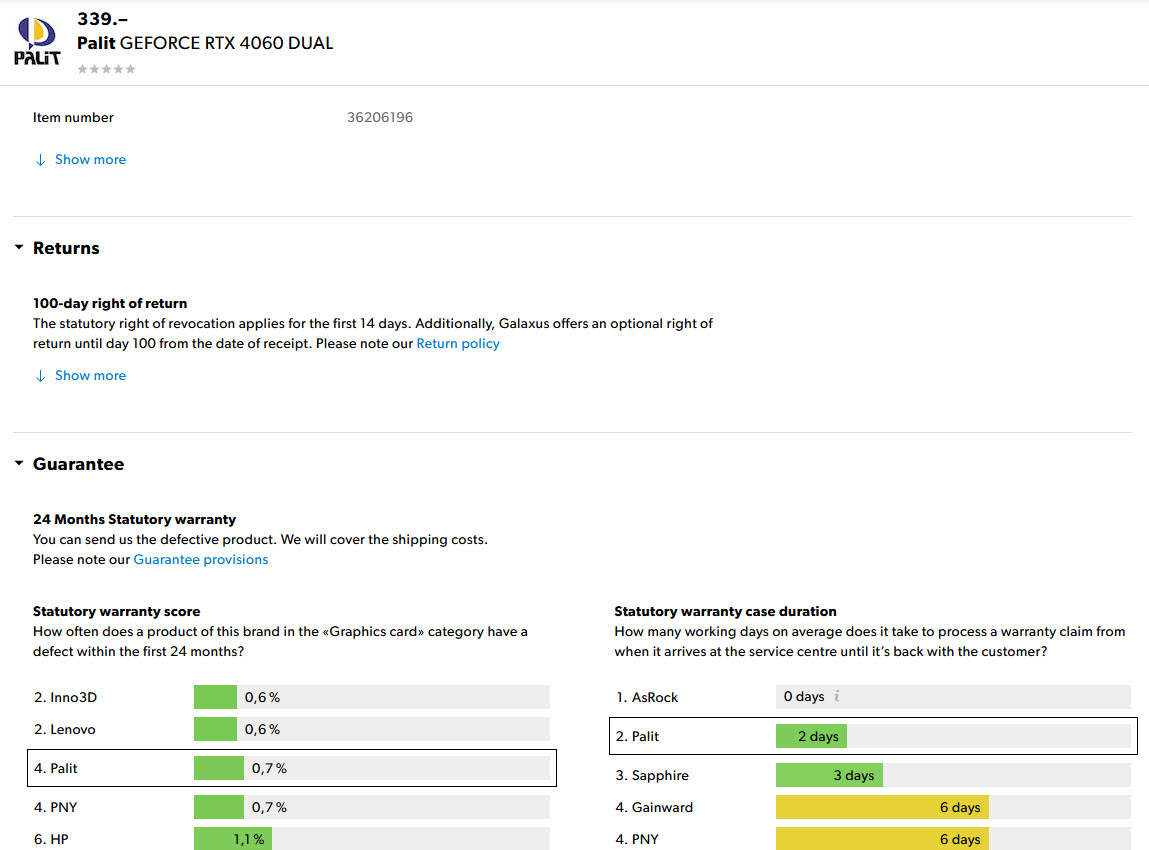Click the price 339.– text
1149x850 pixels.
pyautogui.click(x=103, y=19)
